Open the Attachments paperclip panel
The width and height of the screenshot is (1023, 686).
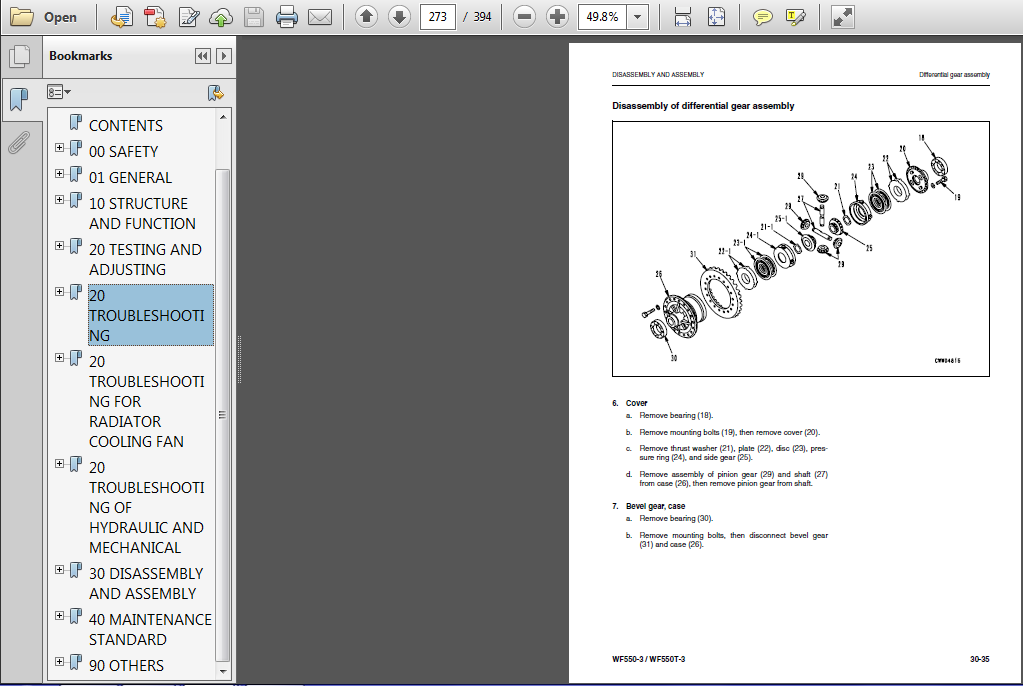(x=19, y=142)
